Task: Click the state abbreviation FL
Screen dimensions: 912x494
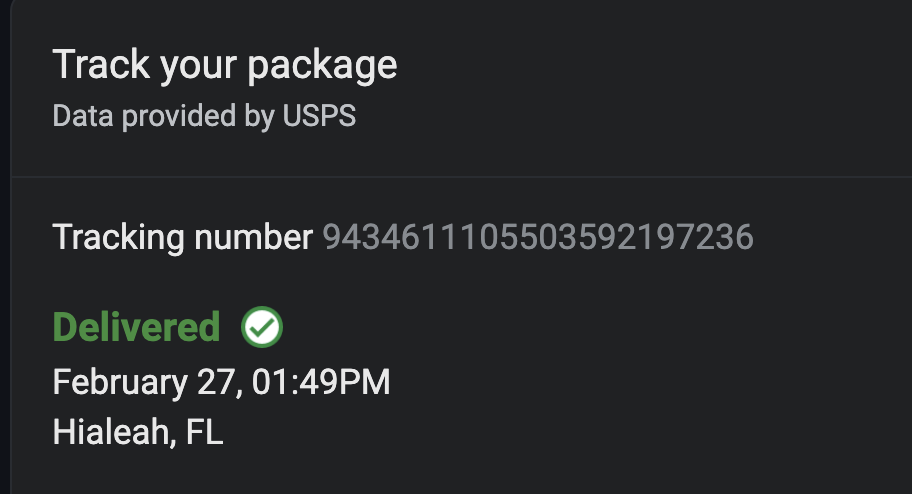Action: pos(205,432)
